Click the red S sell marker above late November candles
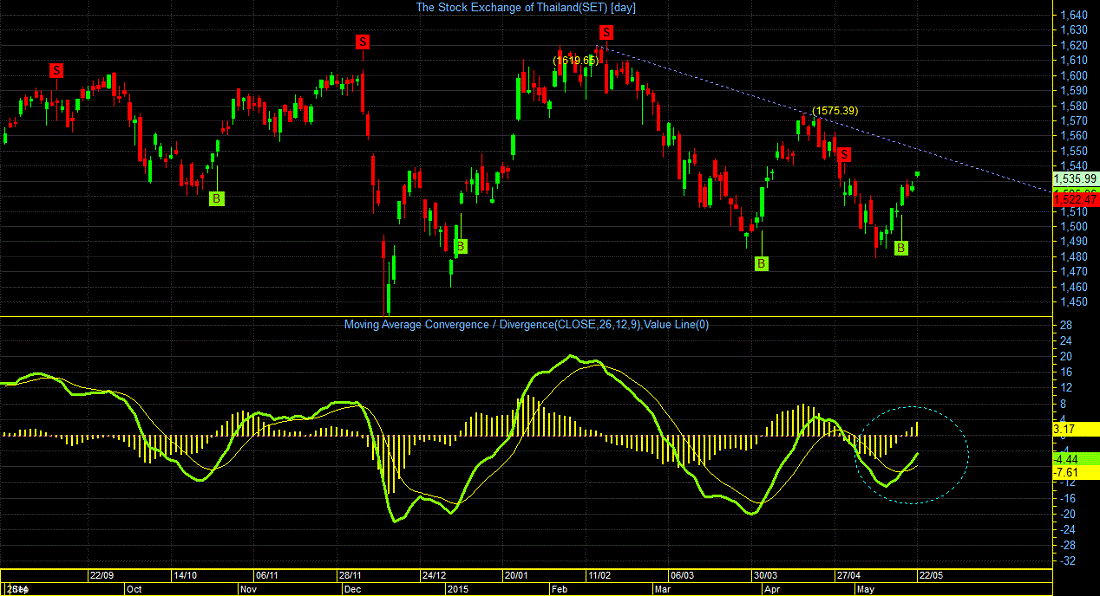 tap(362, 42)
